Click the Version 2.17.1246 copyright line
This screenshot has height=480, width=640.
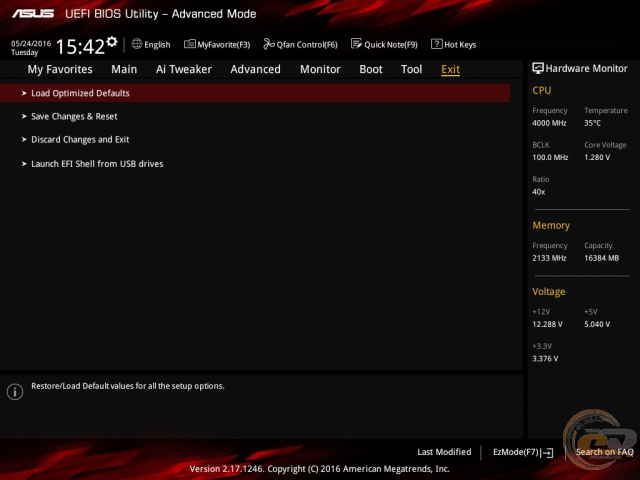(x=320, y=469)
